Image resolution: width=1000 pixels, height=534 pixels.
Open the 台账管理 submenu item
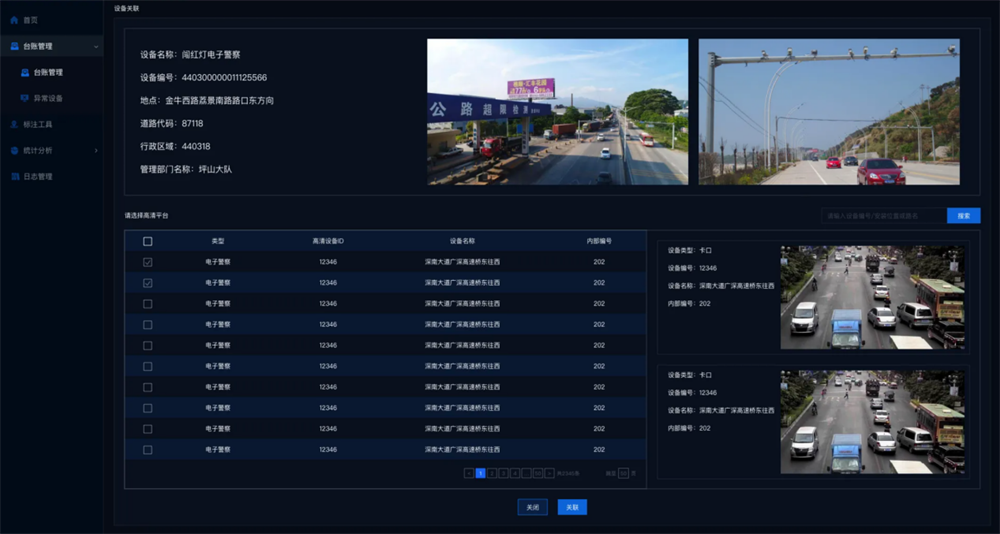click(x=48, y=72)
